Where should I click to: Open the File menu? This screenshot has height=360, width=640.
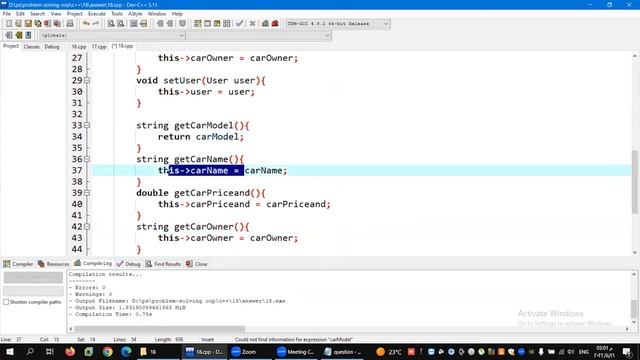coord(7,13)
